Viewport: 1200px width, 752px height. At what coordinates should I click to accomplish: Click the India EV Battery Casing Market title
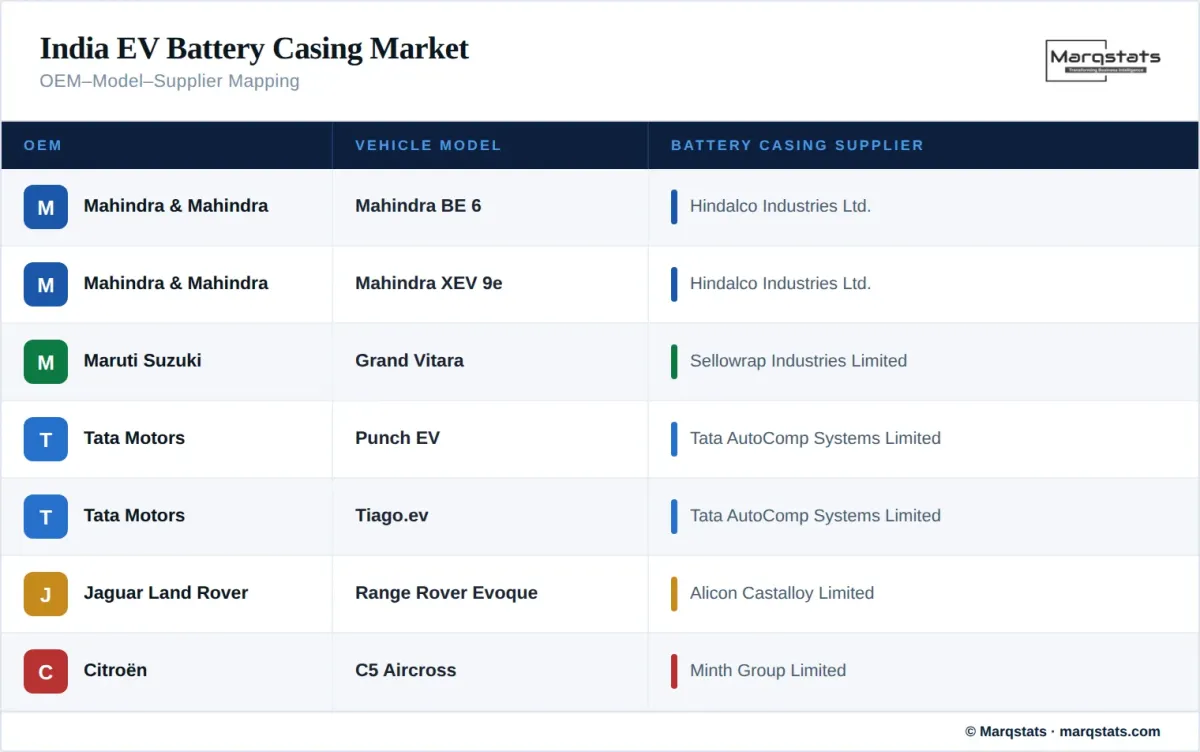click(x=254, y=48)
